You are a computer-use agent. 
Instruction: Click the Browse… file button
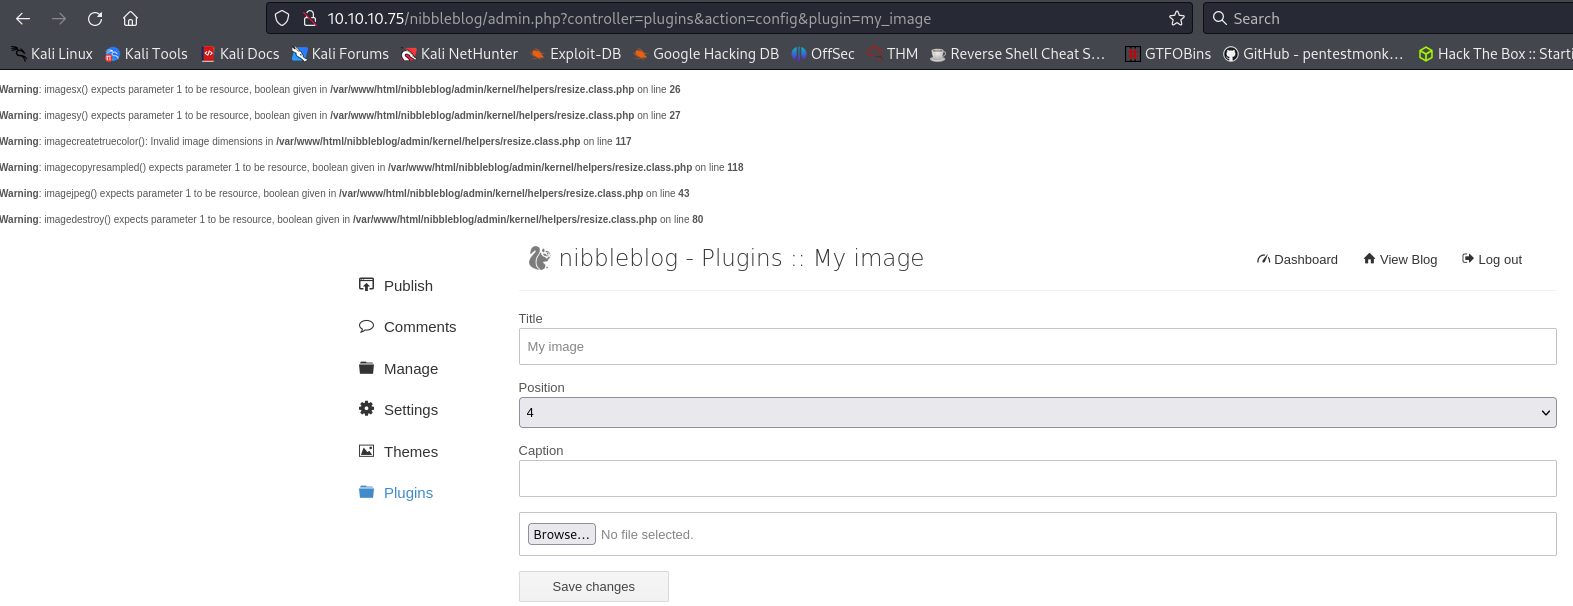tap(562, 534)
